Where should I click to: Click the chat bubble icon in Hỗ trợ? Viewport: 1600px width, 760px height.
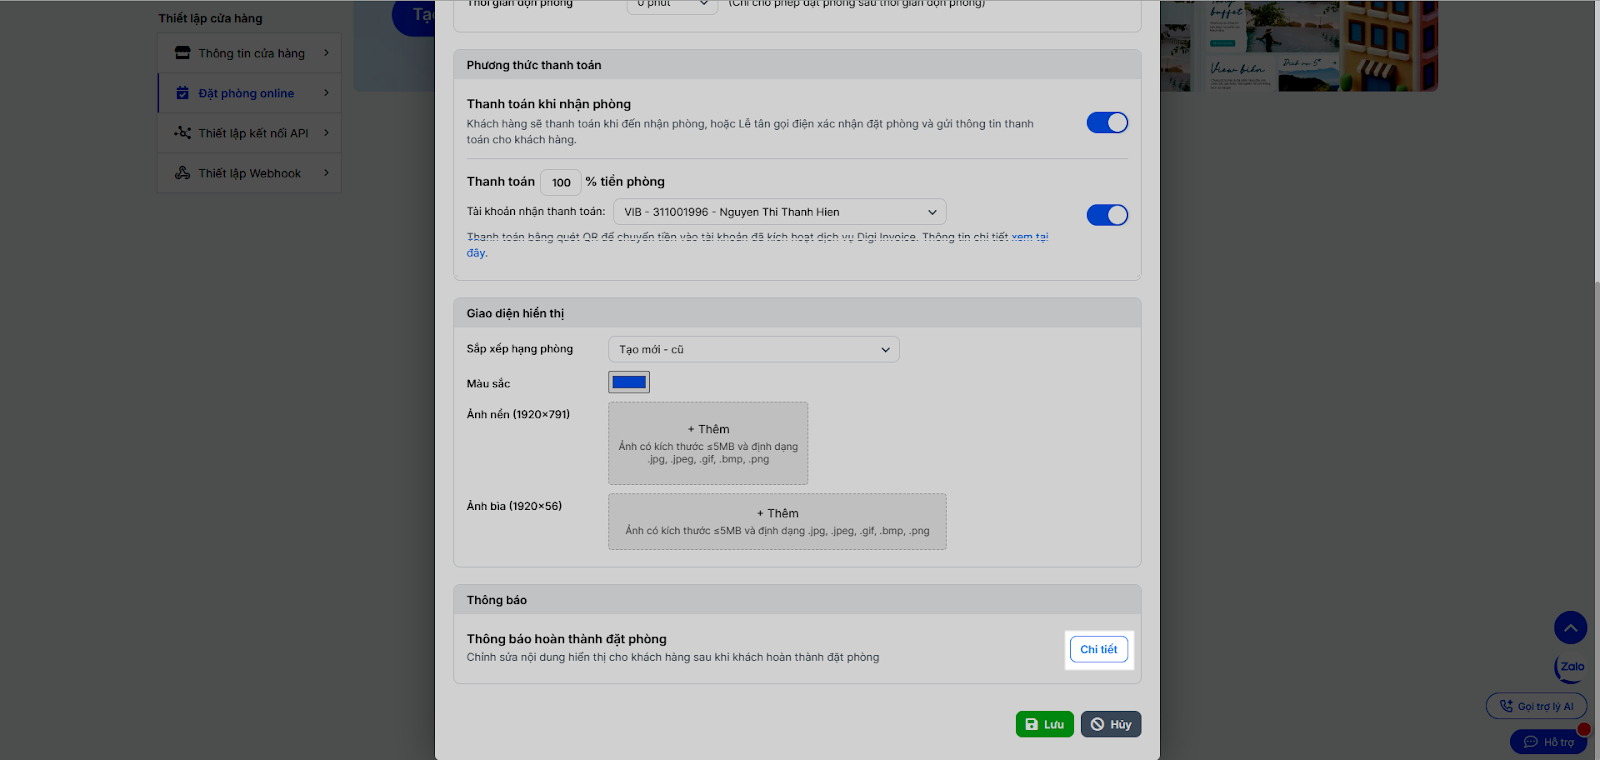point(1530,742)
